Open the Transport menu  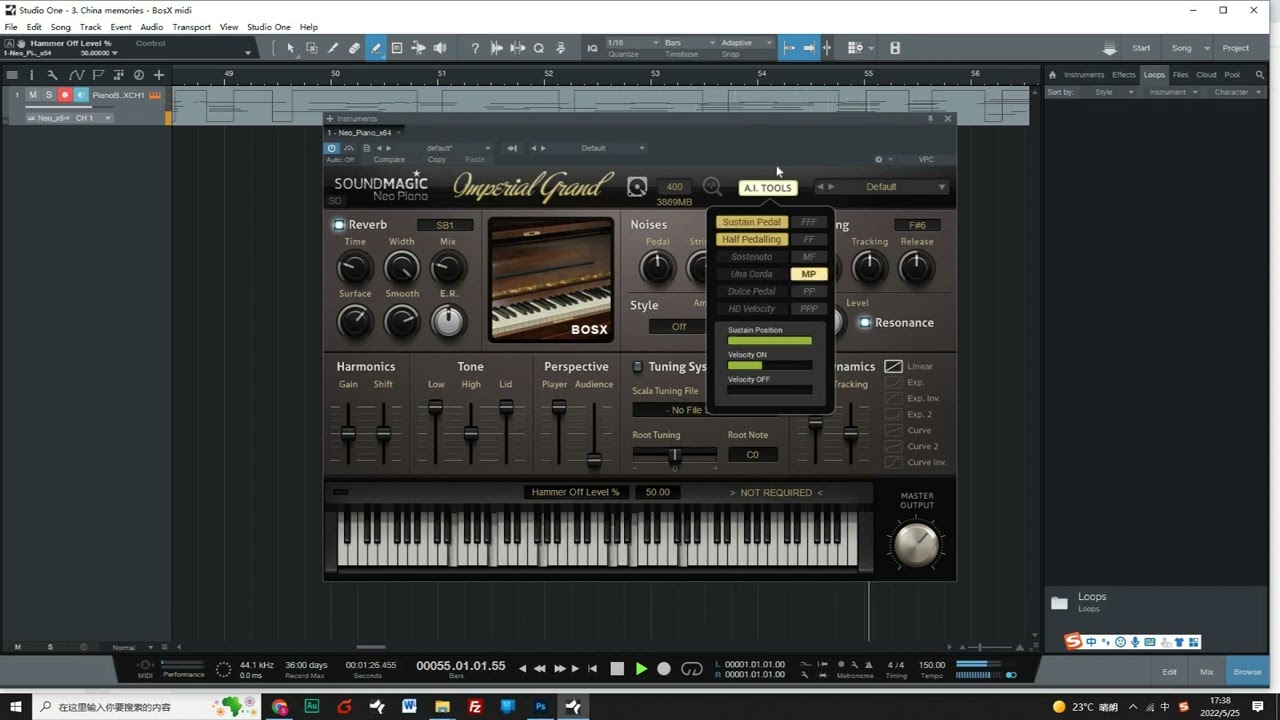tap(191, 27)
